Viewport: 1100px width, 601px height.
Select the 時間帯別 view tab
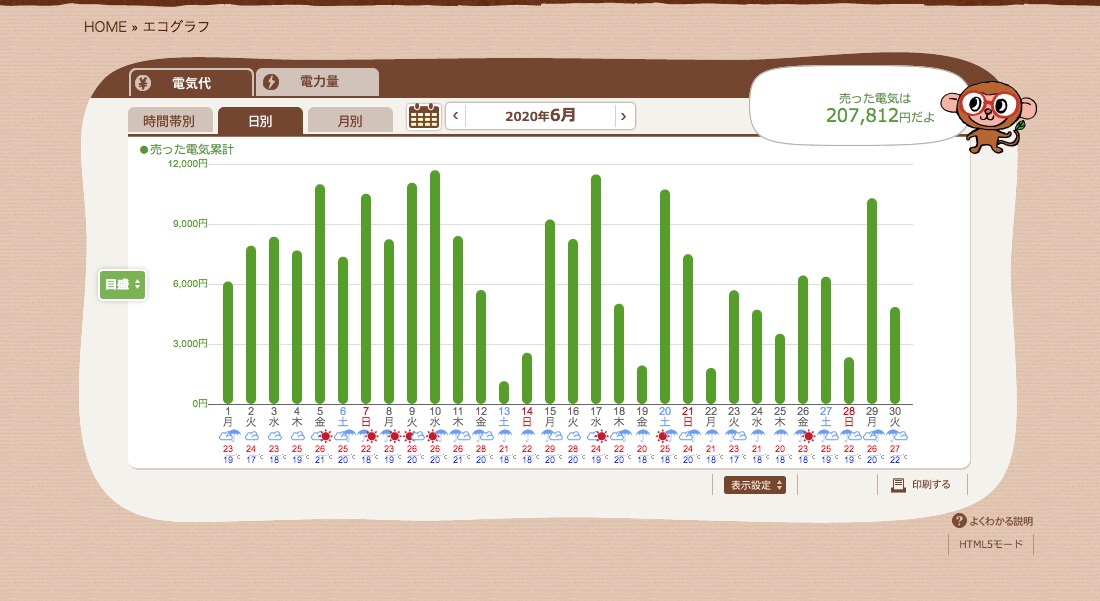click(170, 121)
